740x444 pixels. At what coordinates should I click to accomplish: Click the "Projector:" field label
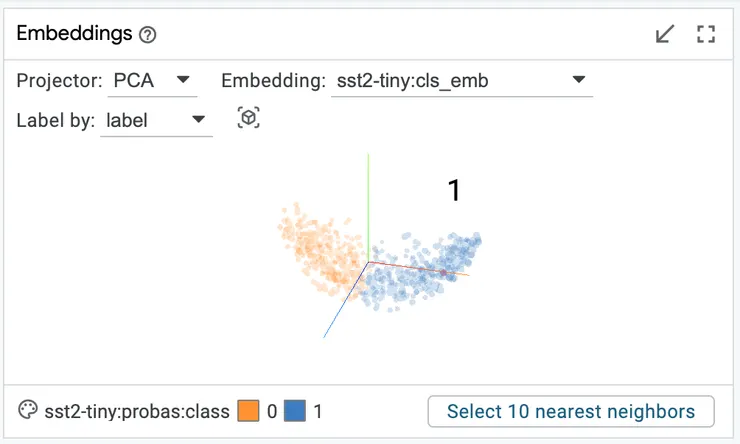pos(59,81)
